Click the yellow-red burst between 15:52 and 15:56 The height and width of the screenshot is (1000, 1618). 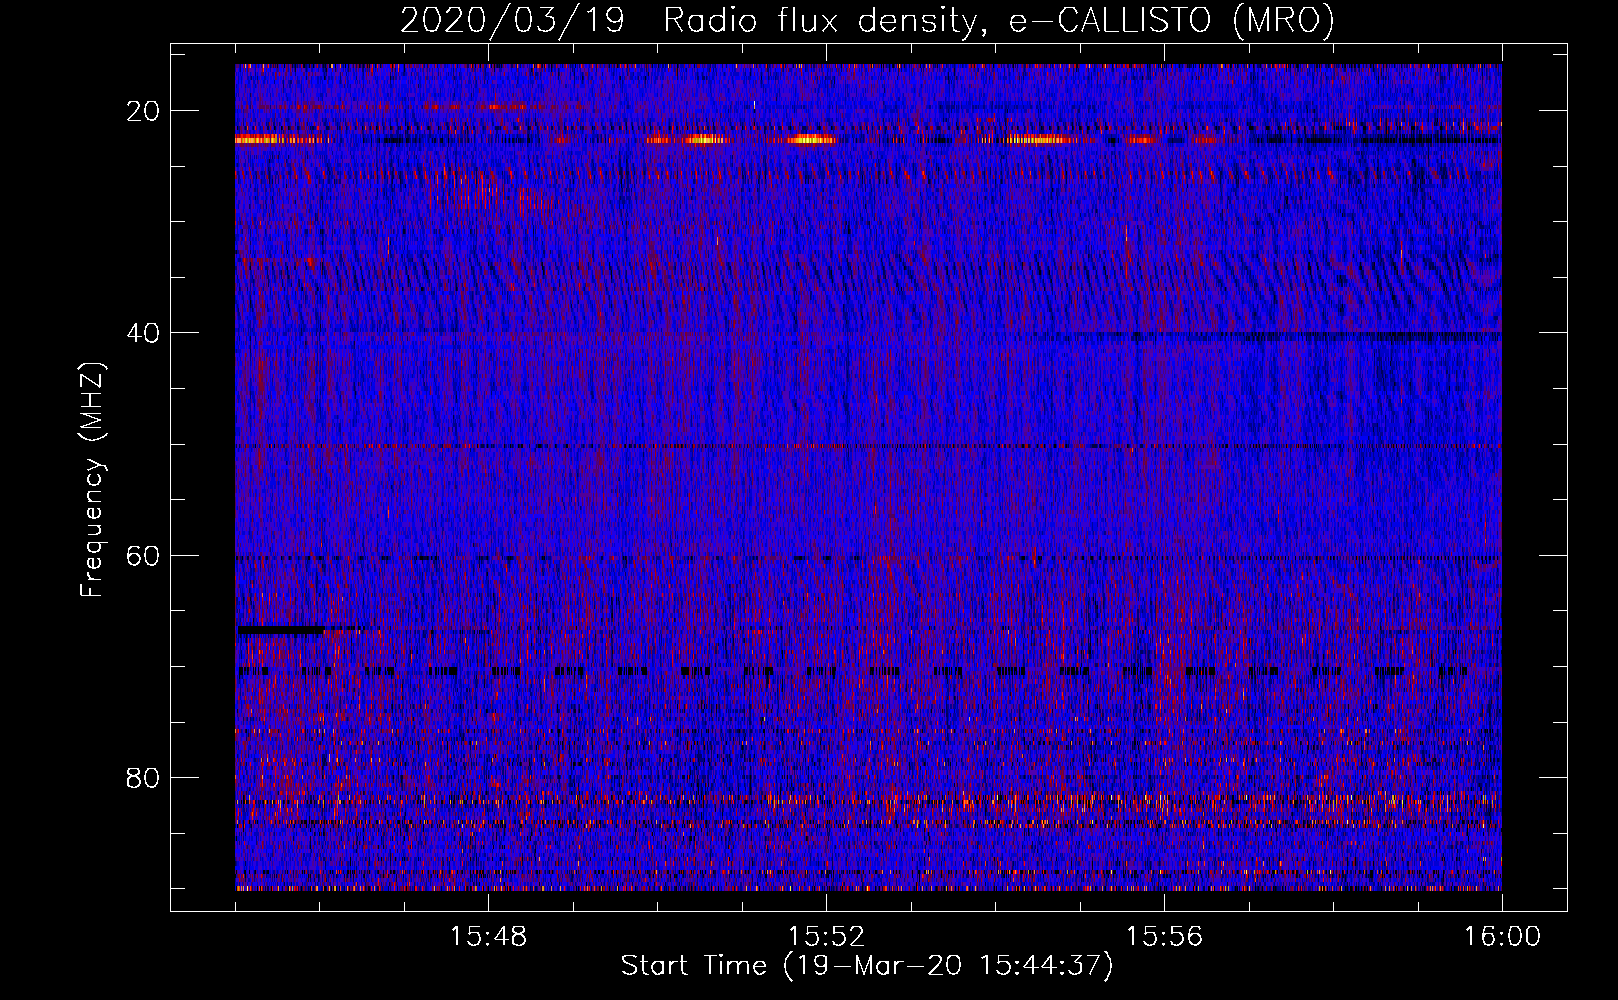pyautogui.click(x=1040, y=140)
